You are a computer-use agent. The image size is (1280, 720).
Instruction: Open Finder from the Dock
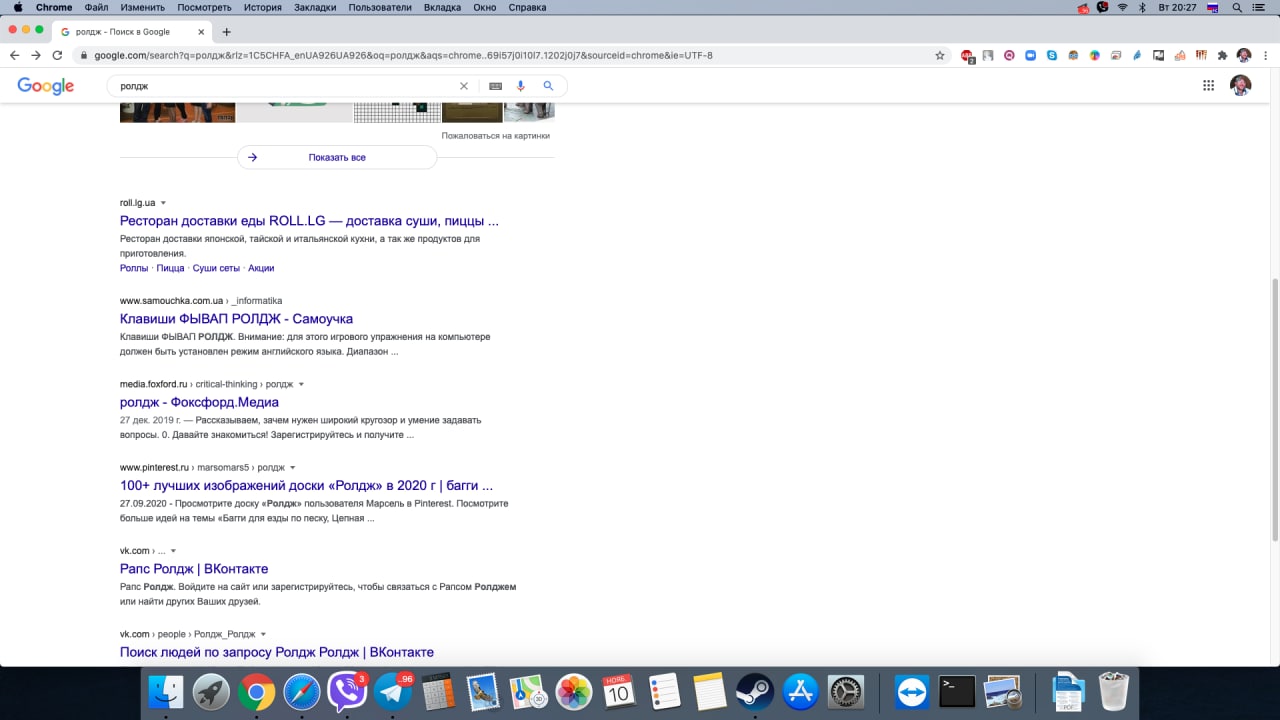click(166, 692)
